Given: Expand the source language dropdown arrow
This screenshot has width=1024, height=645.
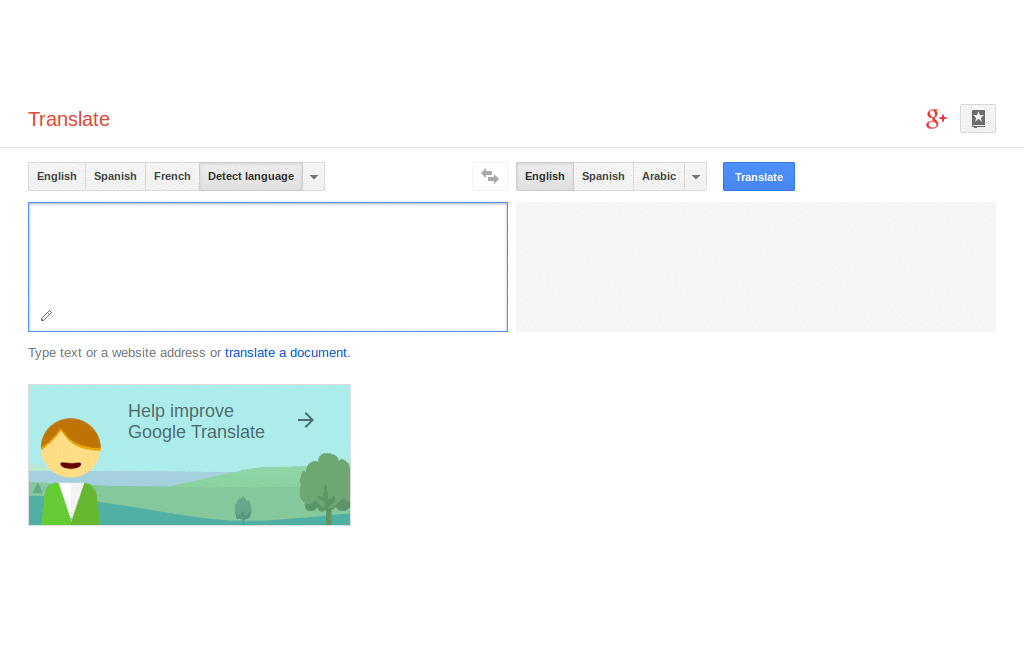Looking at the screenshot, I should tap(313, 176).
